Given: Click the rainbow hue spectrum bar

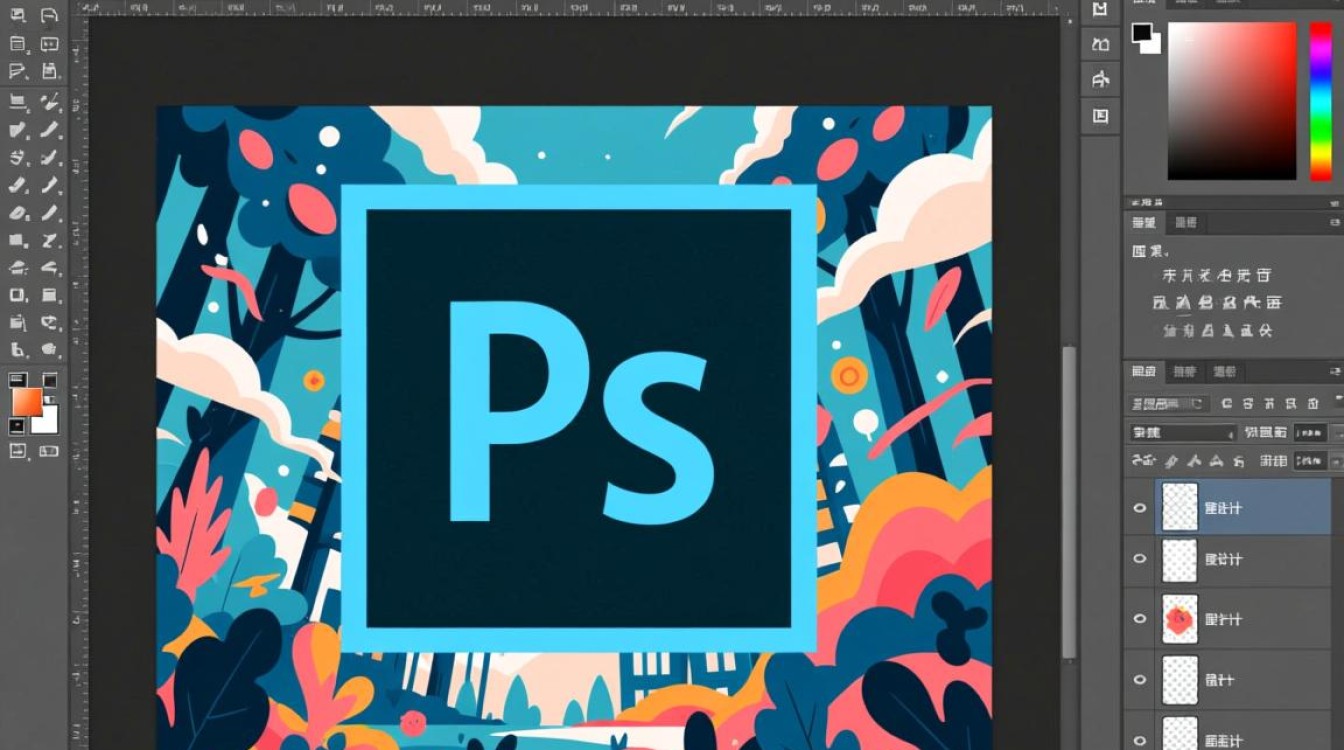Looking at the screenshot, I should click(x=1321, y=100).
